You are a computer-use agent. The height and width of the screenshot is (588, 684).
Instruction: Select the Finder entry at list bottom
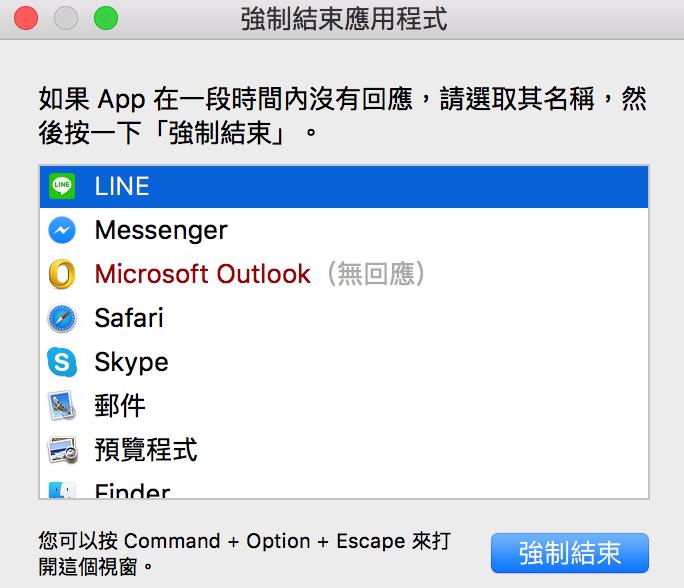coord(344,485)
